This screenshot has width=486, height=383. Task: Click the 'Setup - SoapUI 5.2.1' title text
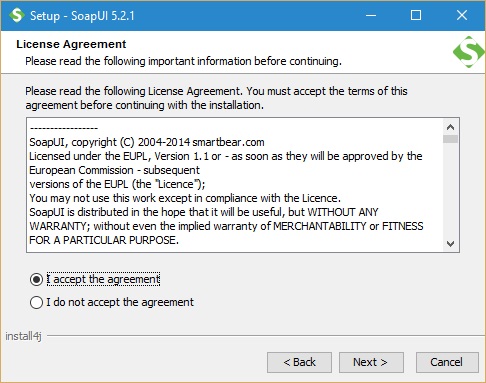[x=82, y=16]
